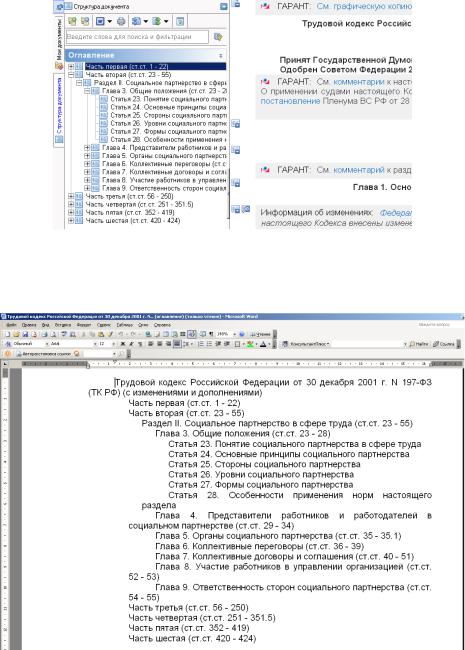
Task: Click filter icon beside Garant search field
Action: [x=218, y=37]
